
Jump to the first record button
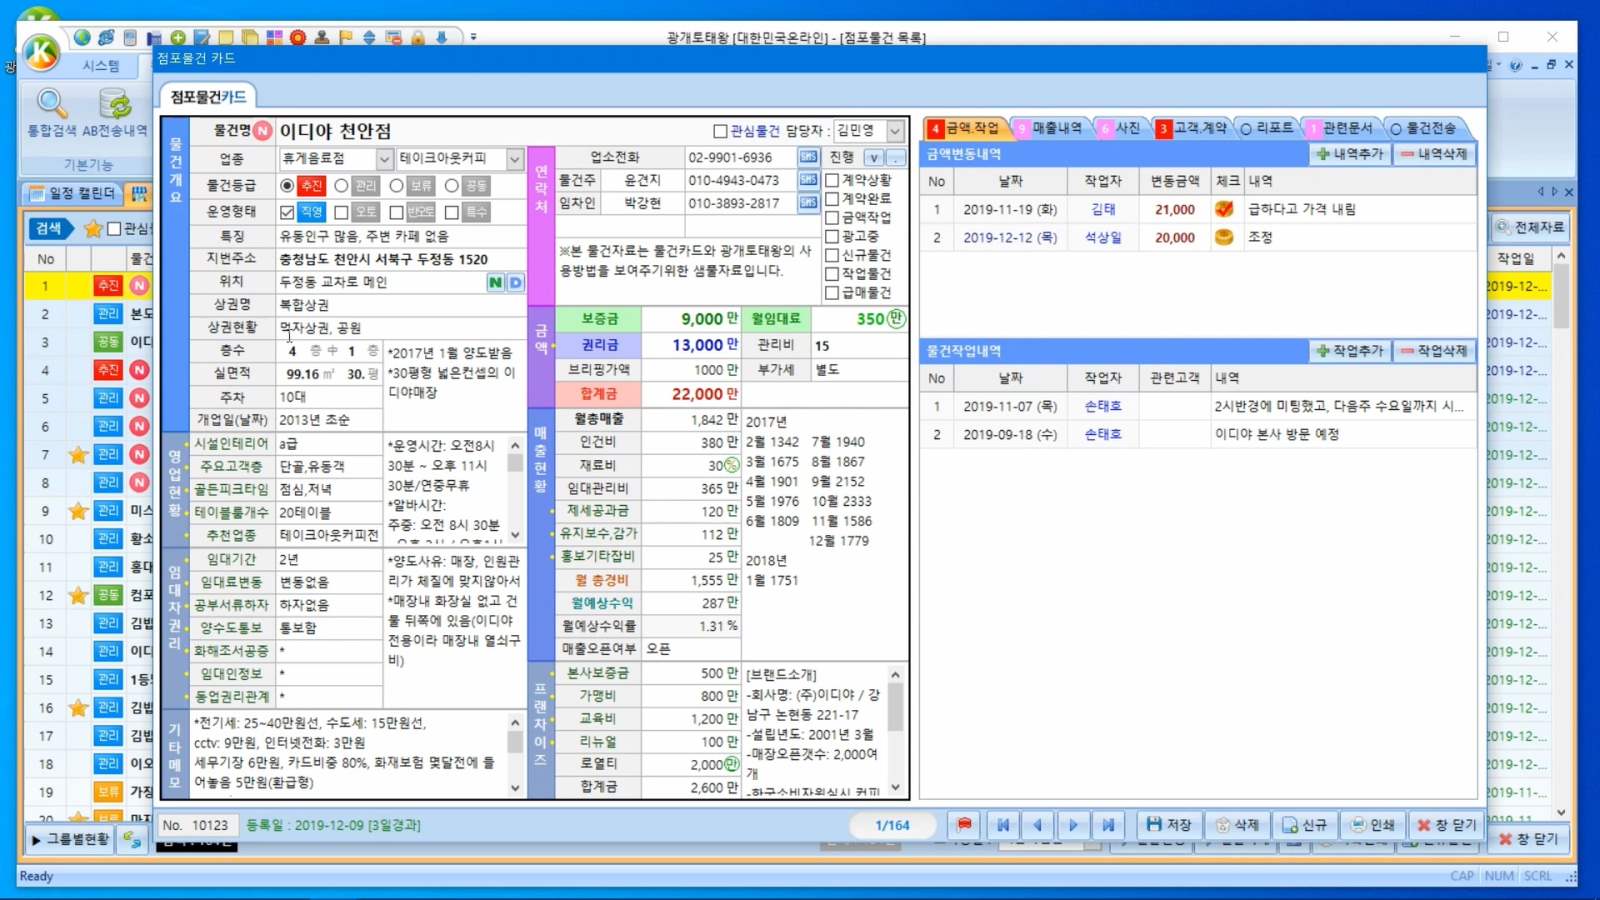click(1002, 825)
